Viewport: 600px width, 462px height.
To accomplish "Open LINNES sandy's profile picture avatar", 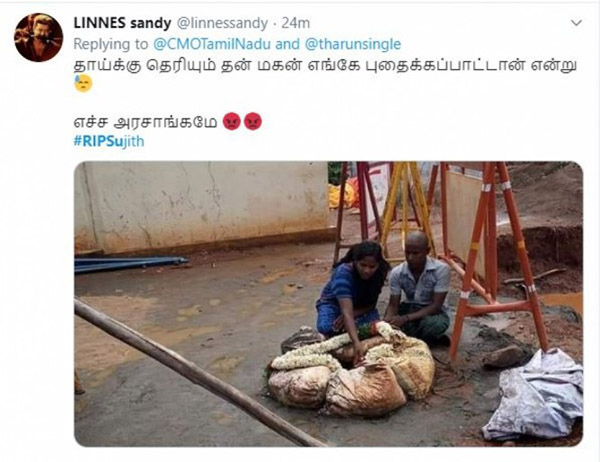I will 38,37.
